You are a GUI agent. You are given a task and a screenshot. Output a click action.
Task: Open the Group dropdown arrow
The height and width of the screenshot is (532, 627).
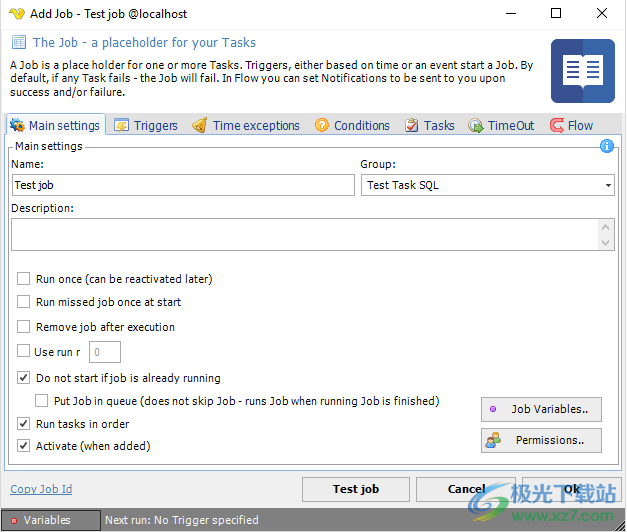click(608, 185)
